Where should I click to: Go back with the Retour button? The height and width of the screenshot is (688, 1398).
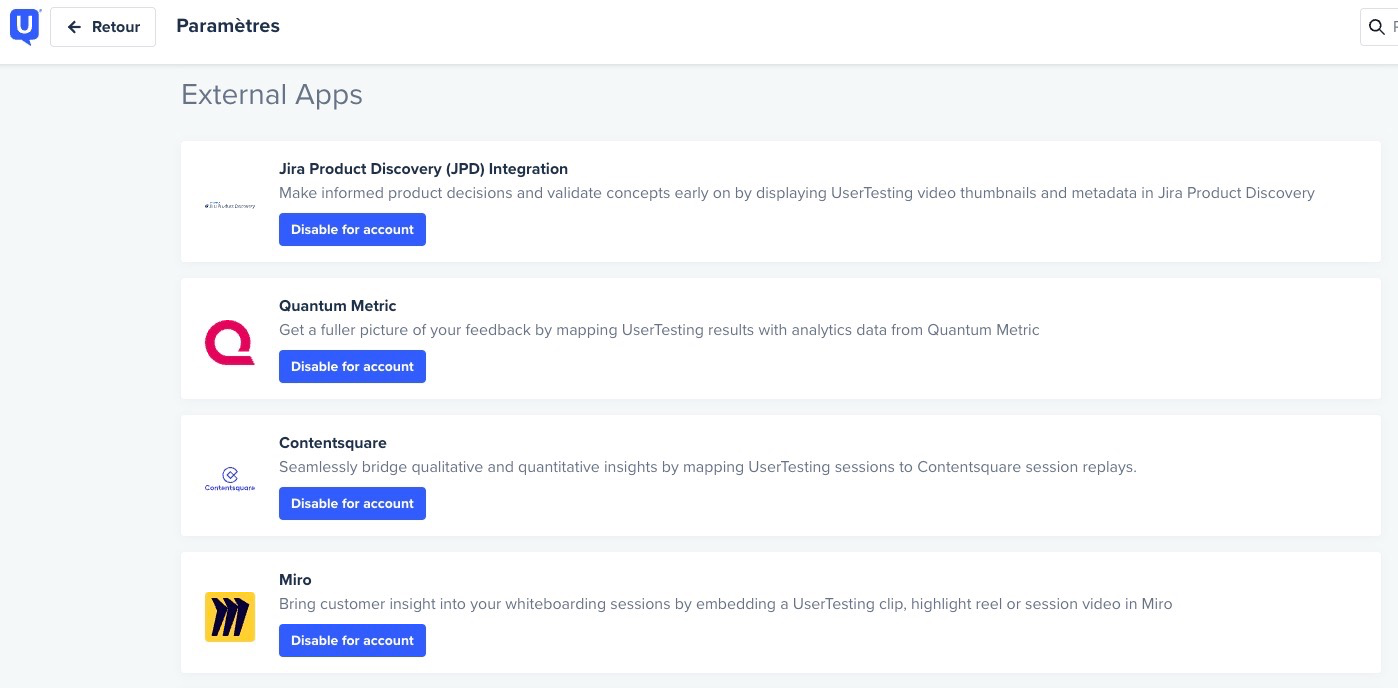click(x=103, y=27)
